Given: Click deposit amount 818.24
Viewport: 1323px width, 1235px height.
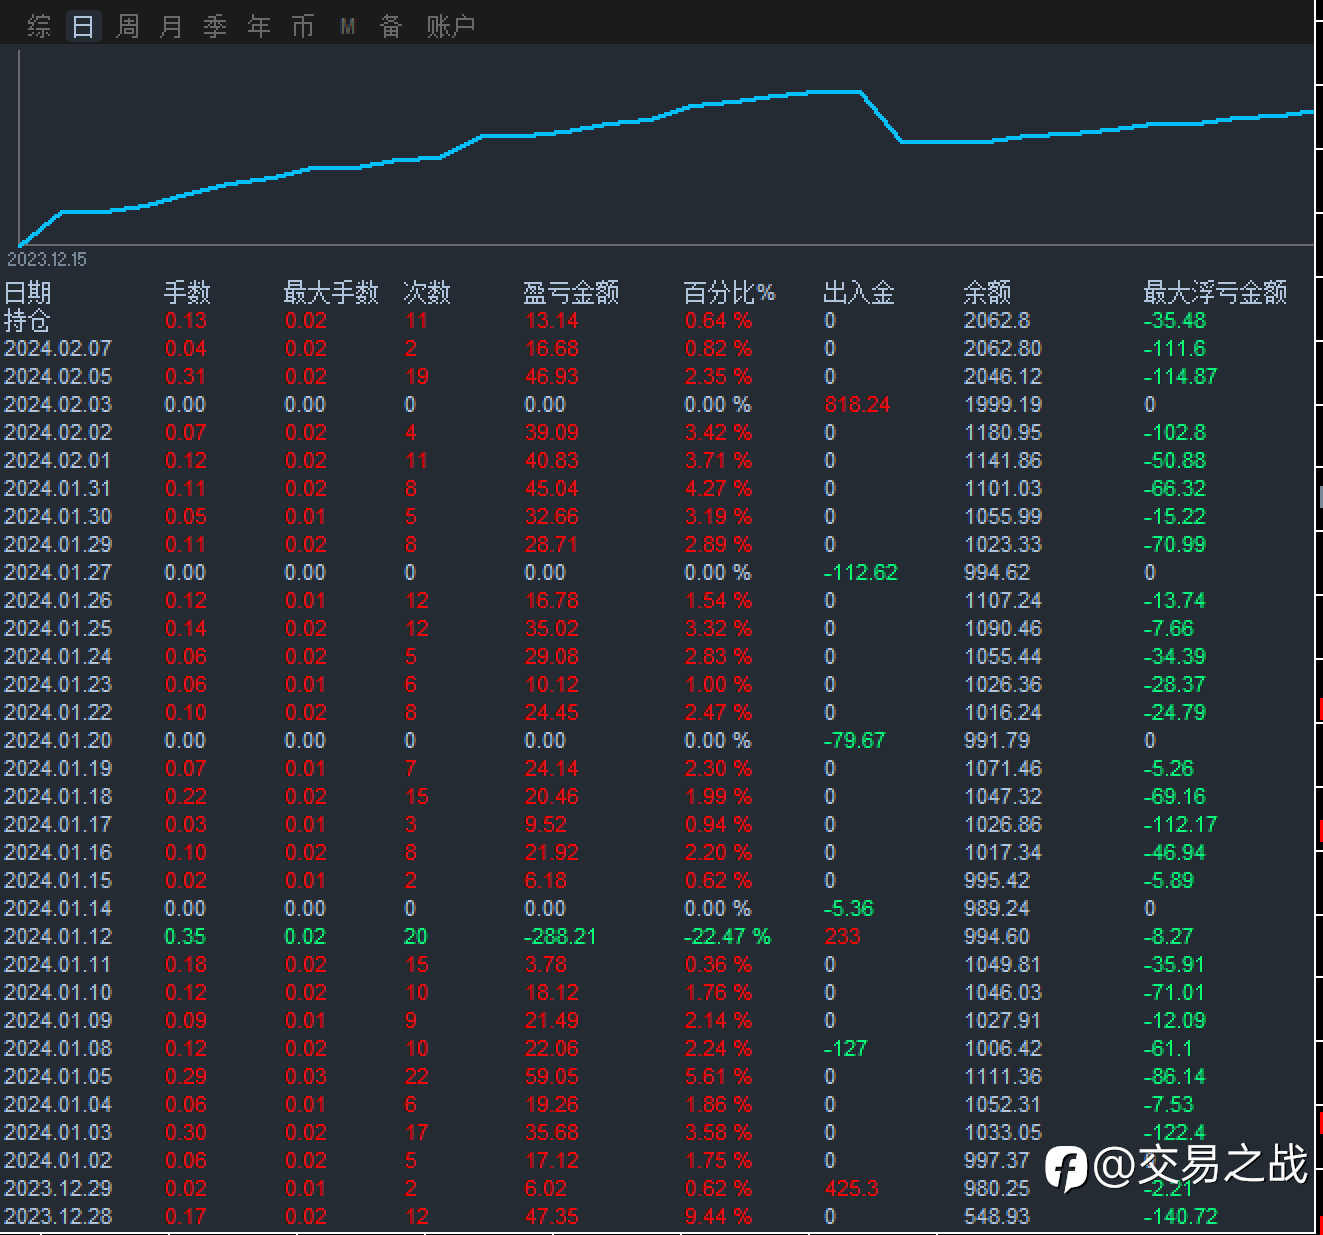Looking at the screenshot, I should point(857,404).
